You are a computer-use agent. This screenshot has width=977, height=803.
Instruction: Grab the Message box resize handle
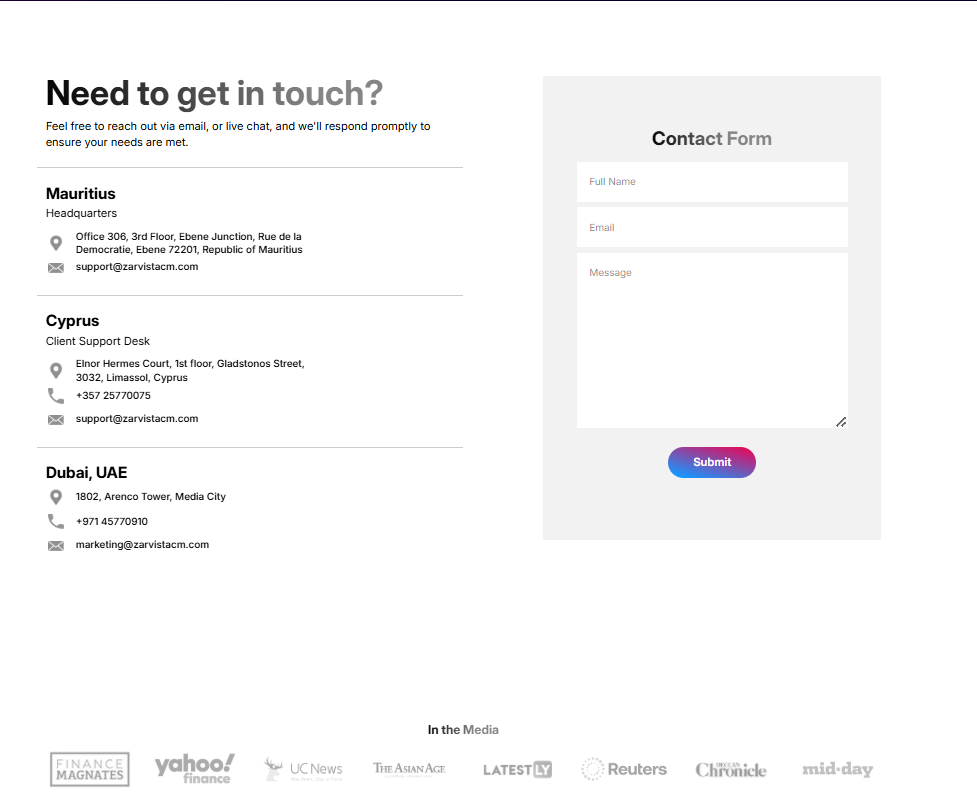841,422
